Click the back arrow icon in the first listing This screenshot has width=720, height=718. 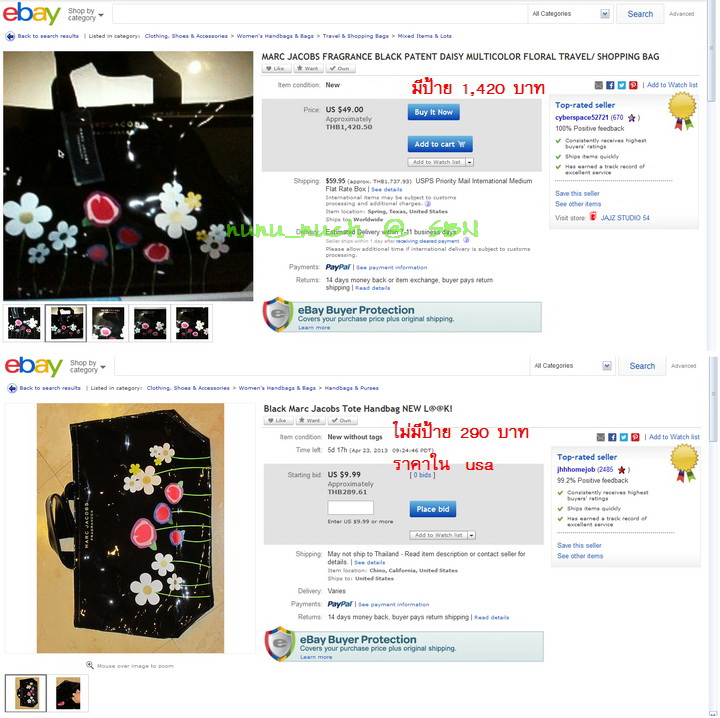click(10, 36)
